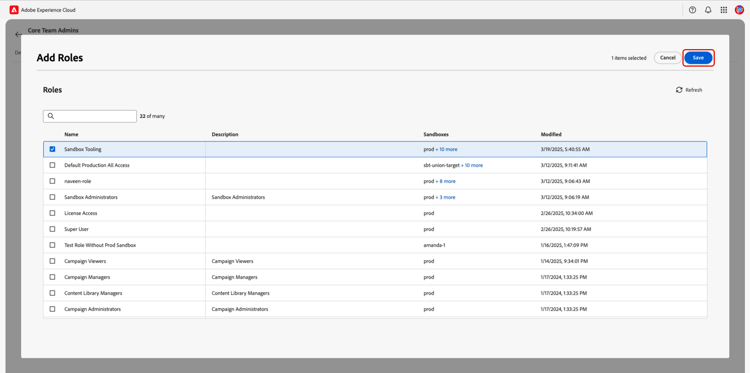The image size is (750, 373).
Task: Click the Sandboxes column header
Action: [436, 134]
